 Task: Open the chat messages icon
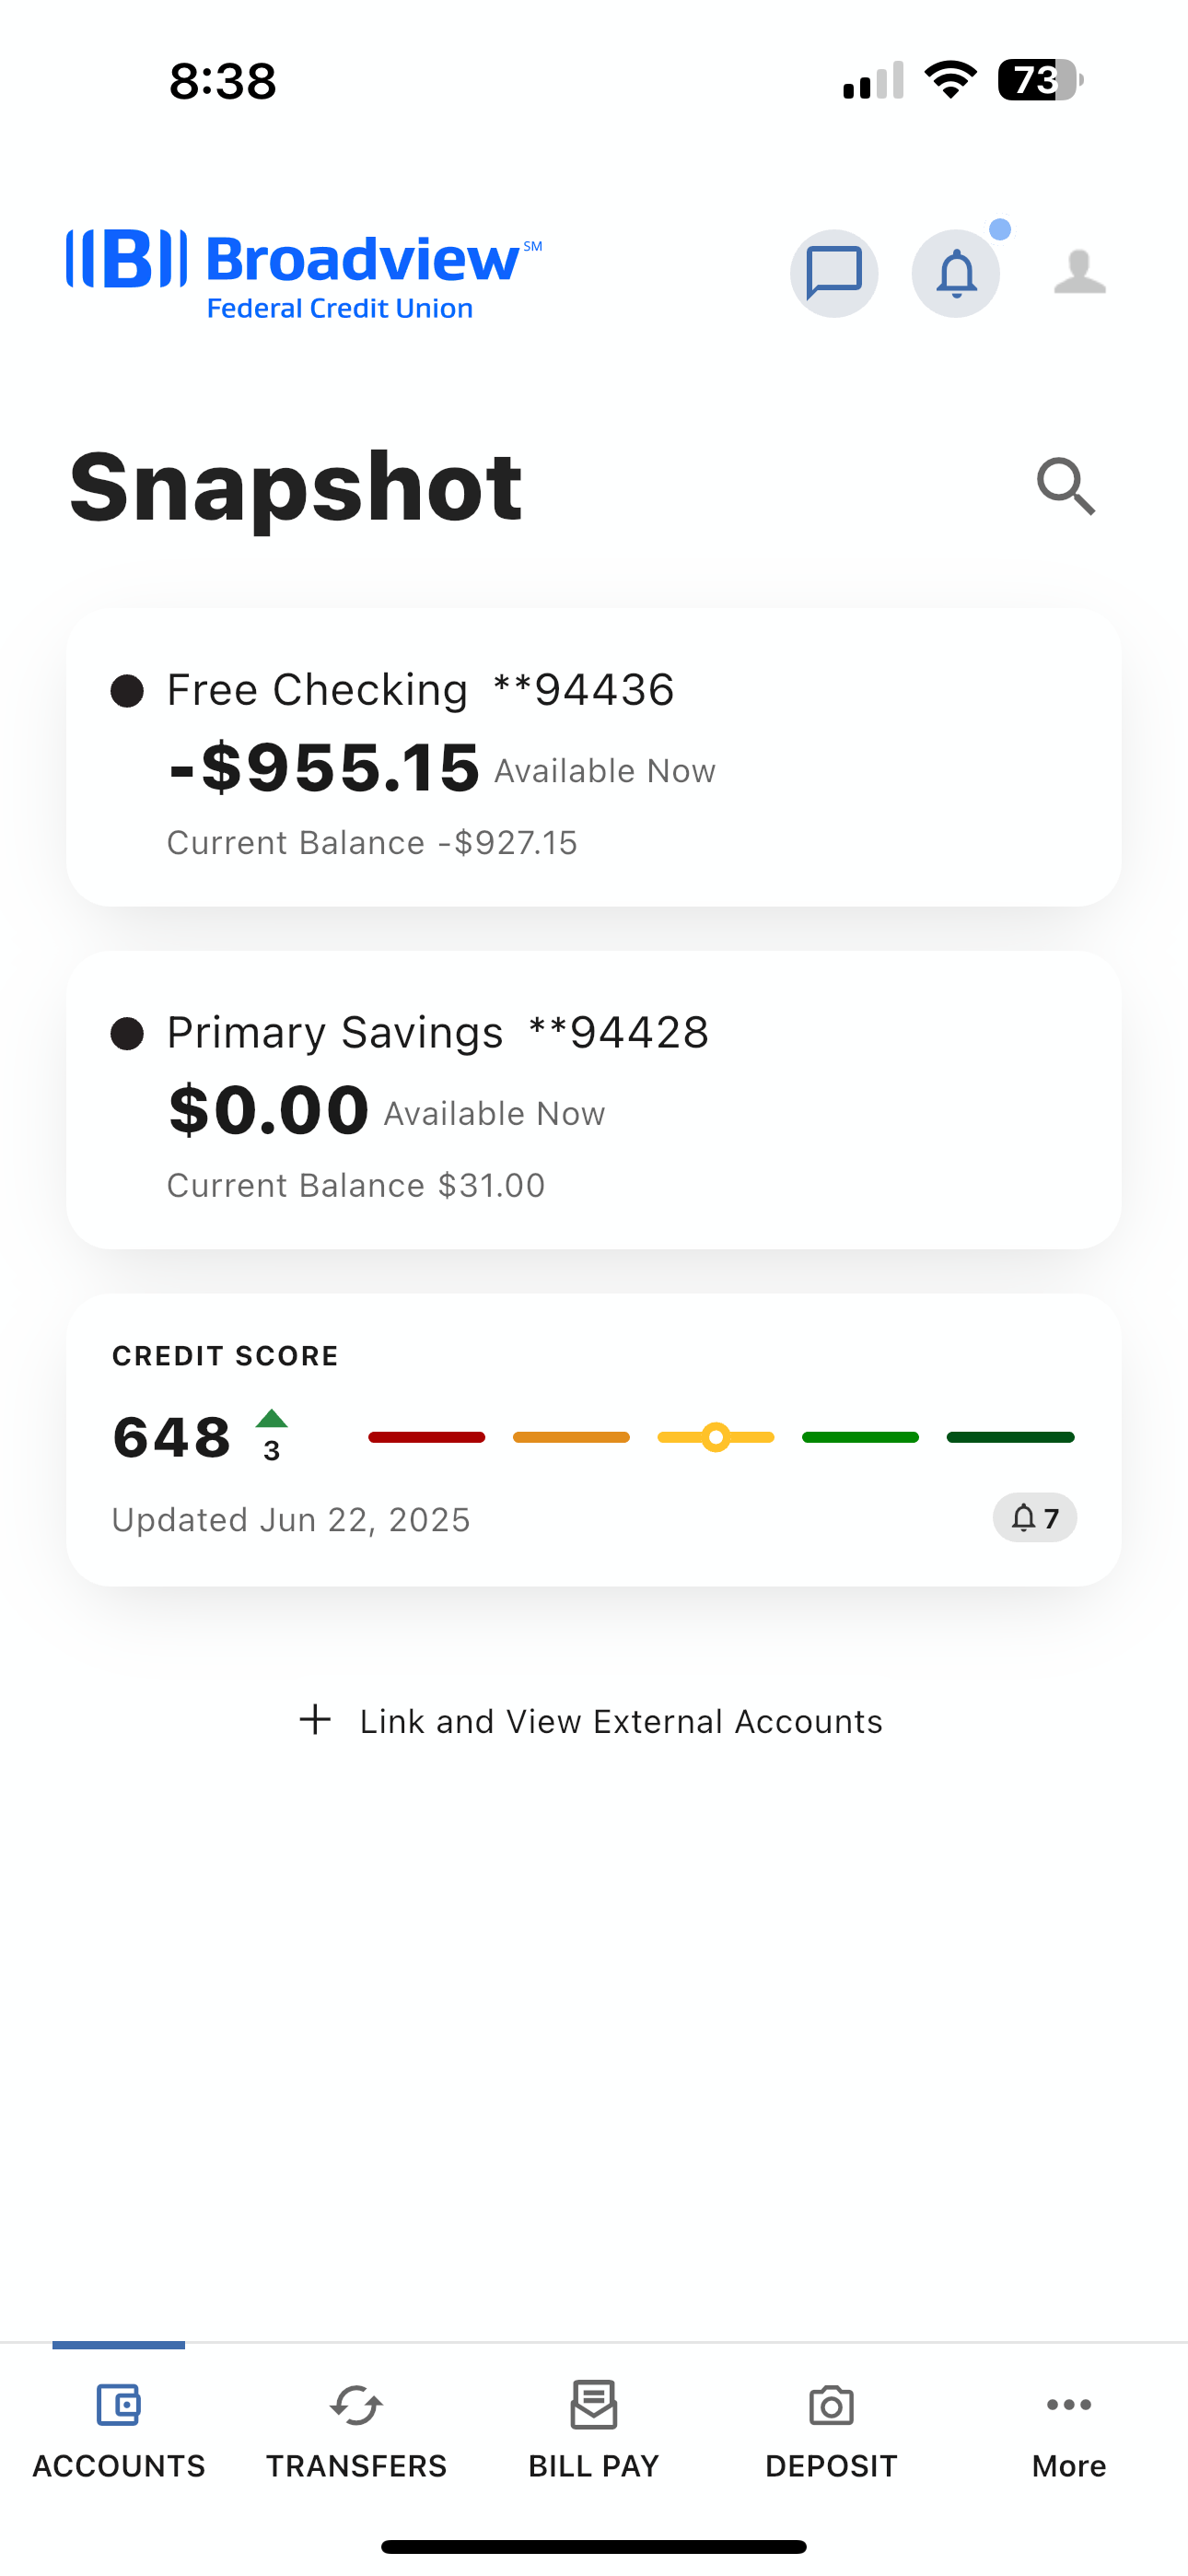(x=834, y=273)
